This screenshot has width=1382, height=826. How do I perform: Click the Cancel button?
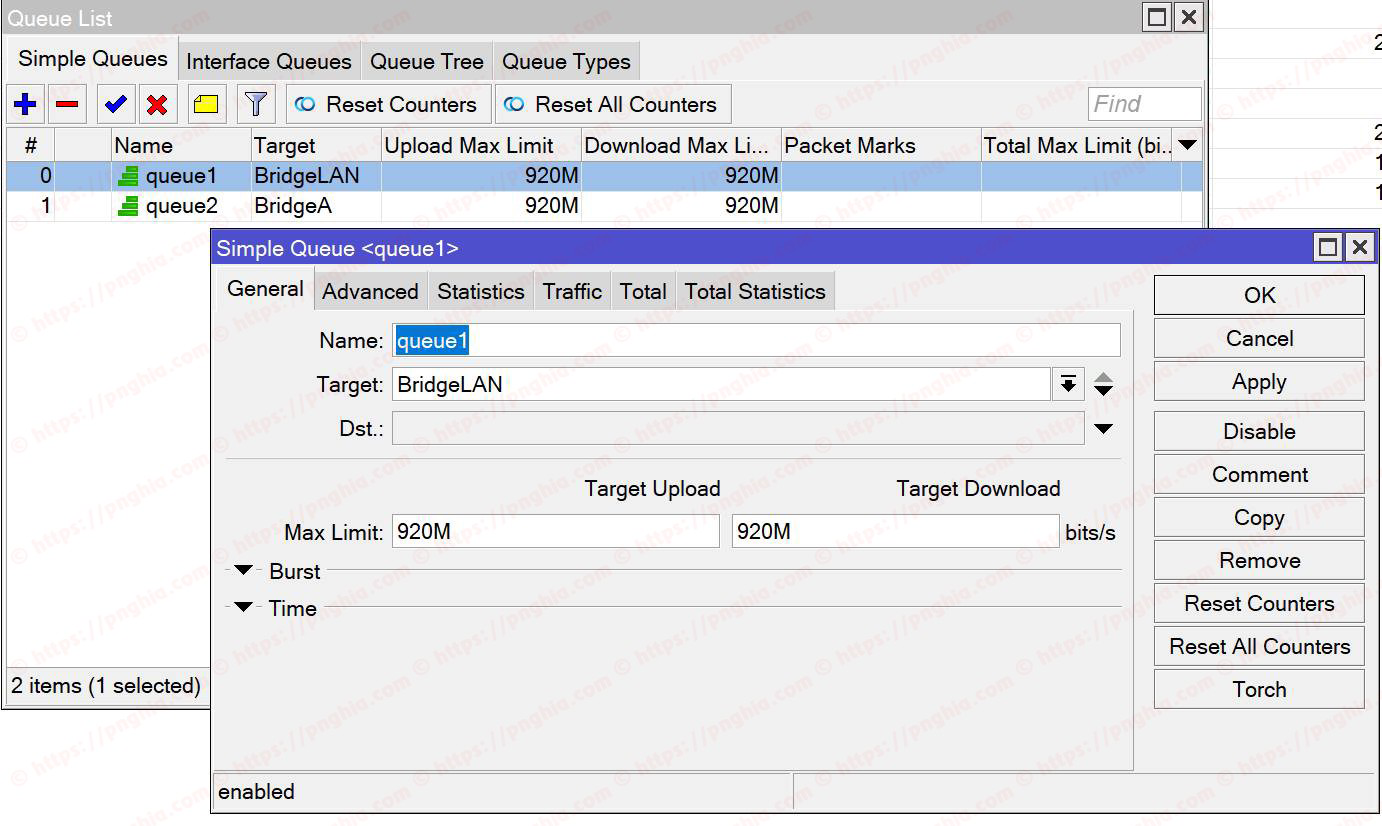point(1259,338)
